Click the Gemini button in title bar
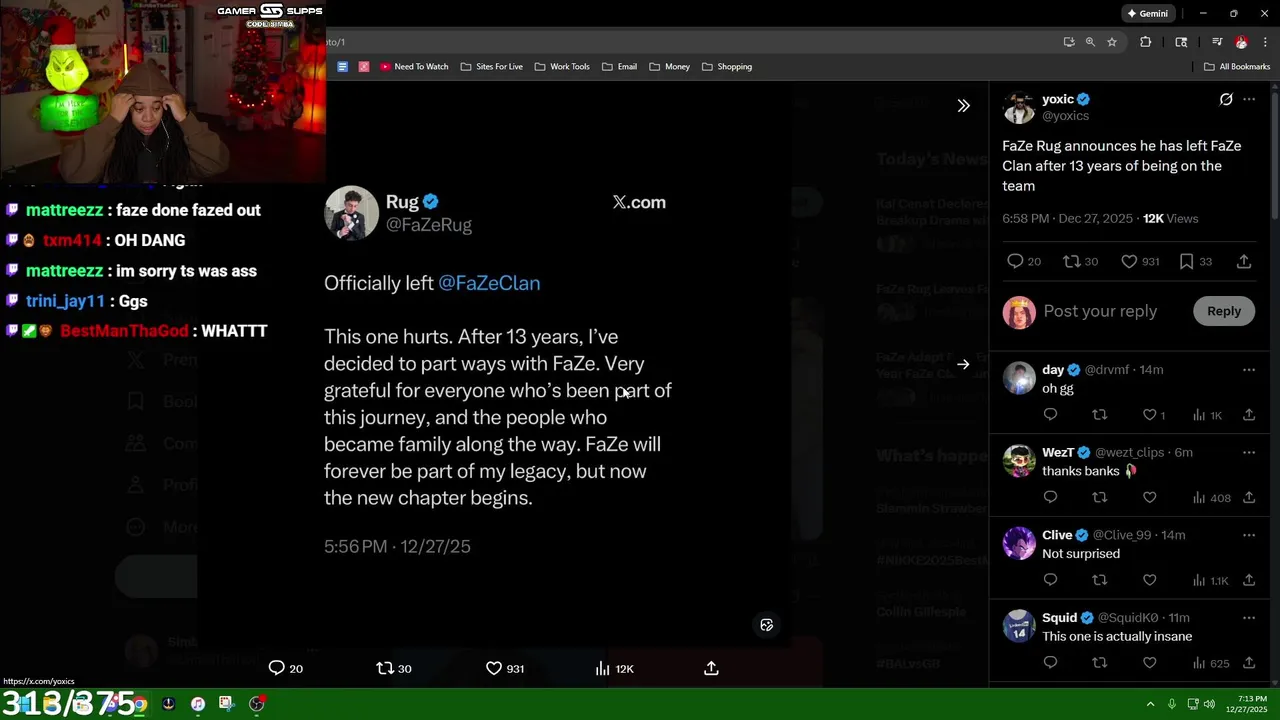 point(1147,14)
